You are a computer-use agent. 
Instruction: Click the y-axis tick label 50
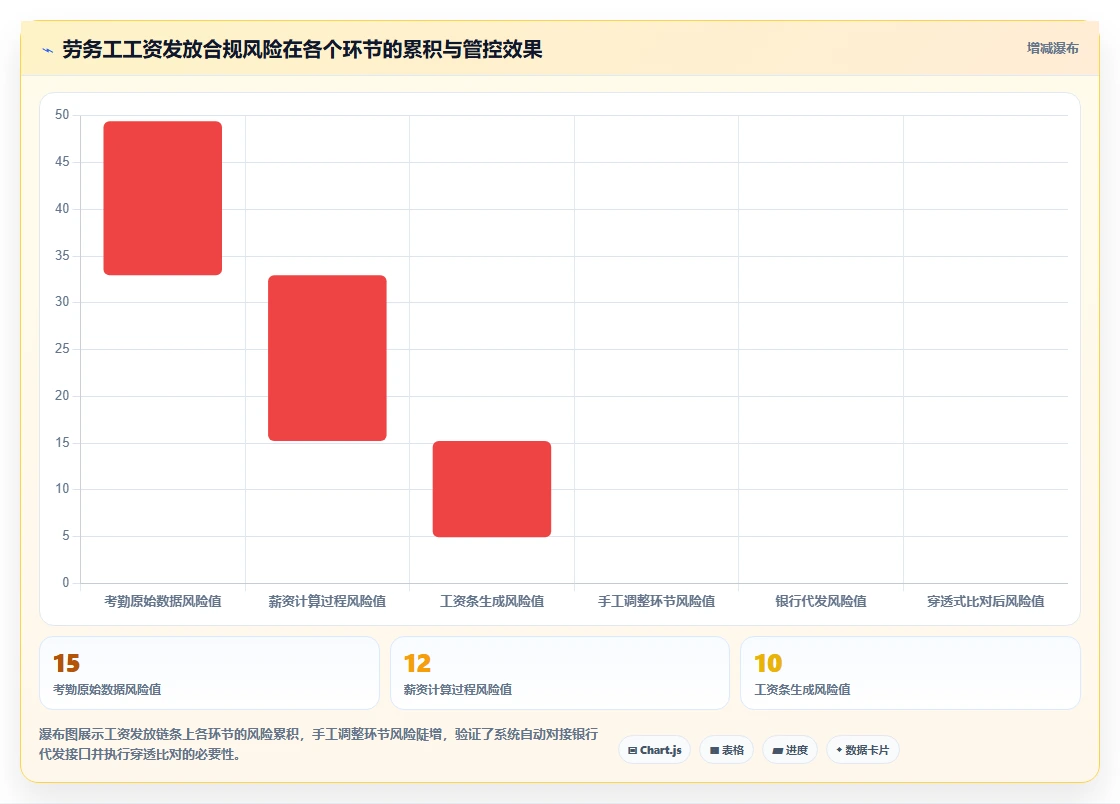click(62, 115)
